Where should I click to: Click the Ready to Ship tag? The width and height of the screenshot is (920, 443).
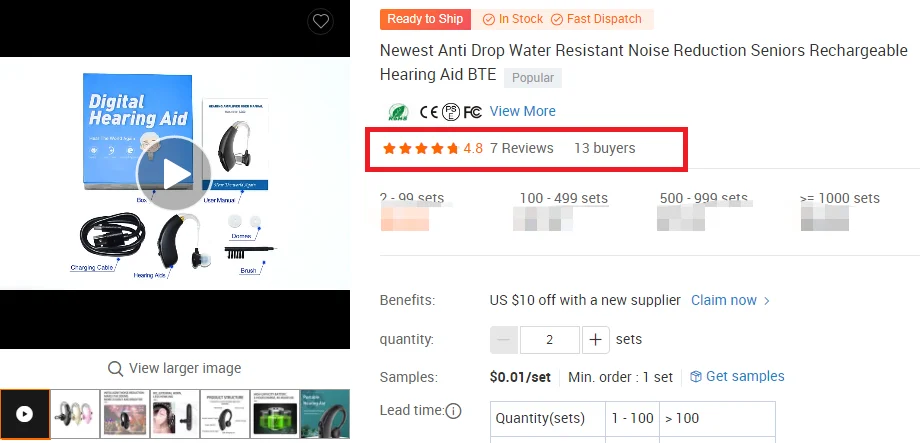point(425,19)
